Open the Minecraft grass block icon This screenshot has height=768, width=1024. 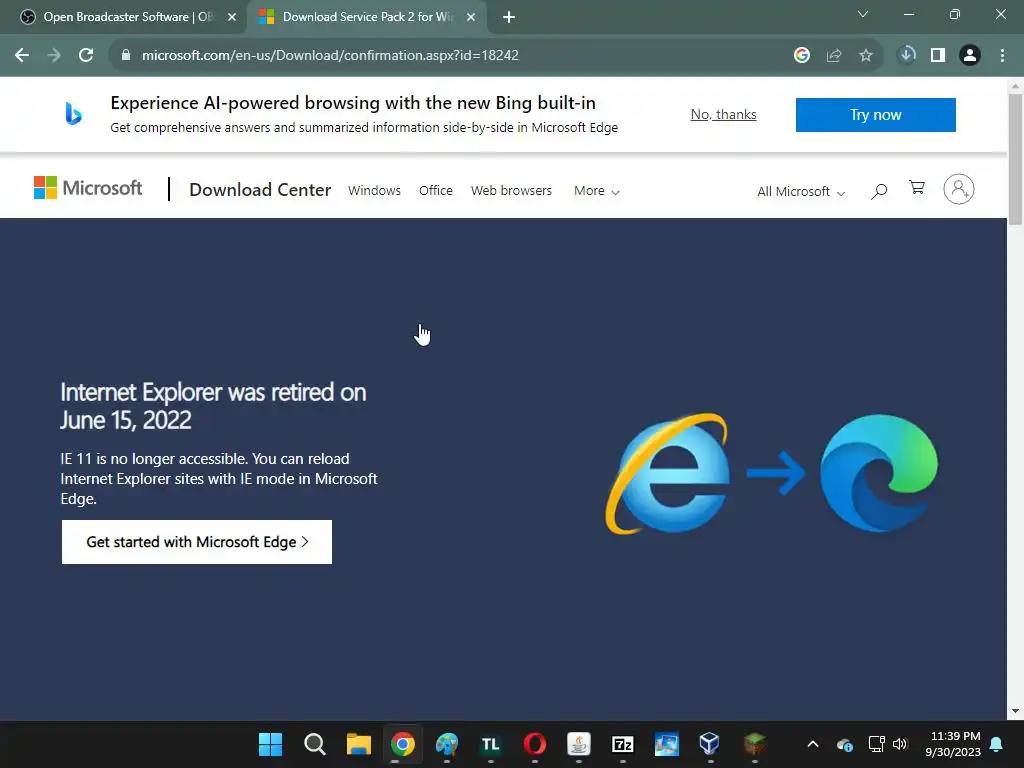click(754, 744)
